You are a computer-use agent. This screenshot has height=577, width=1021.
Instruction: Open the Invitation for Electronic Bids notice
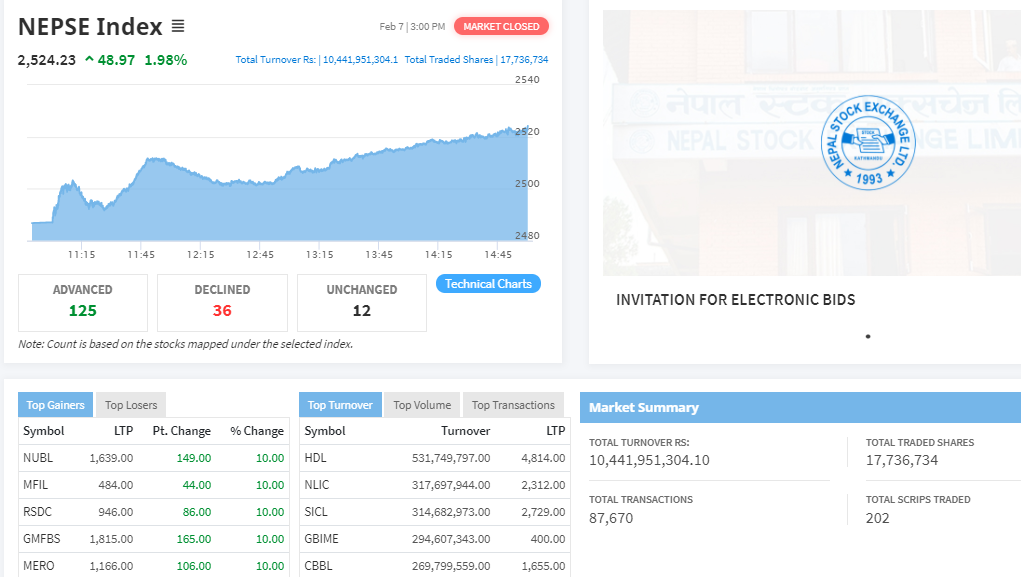click(x=736, y=300)
